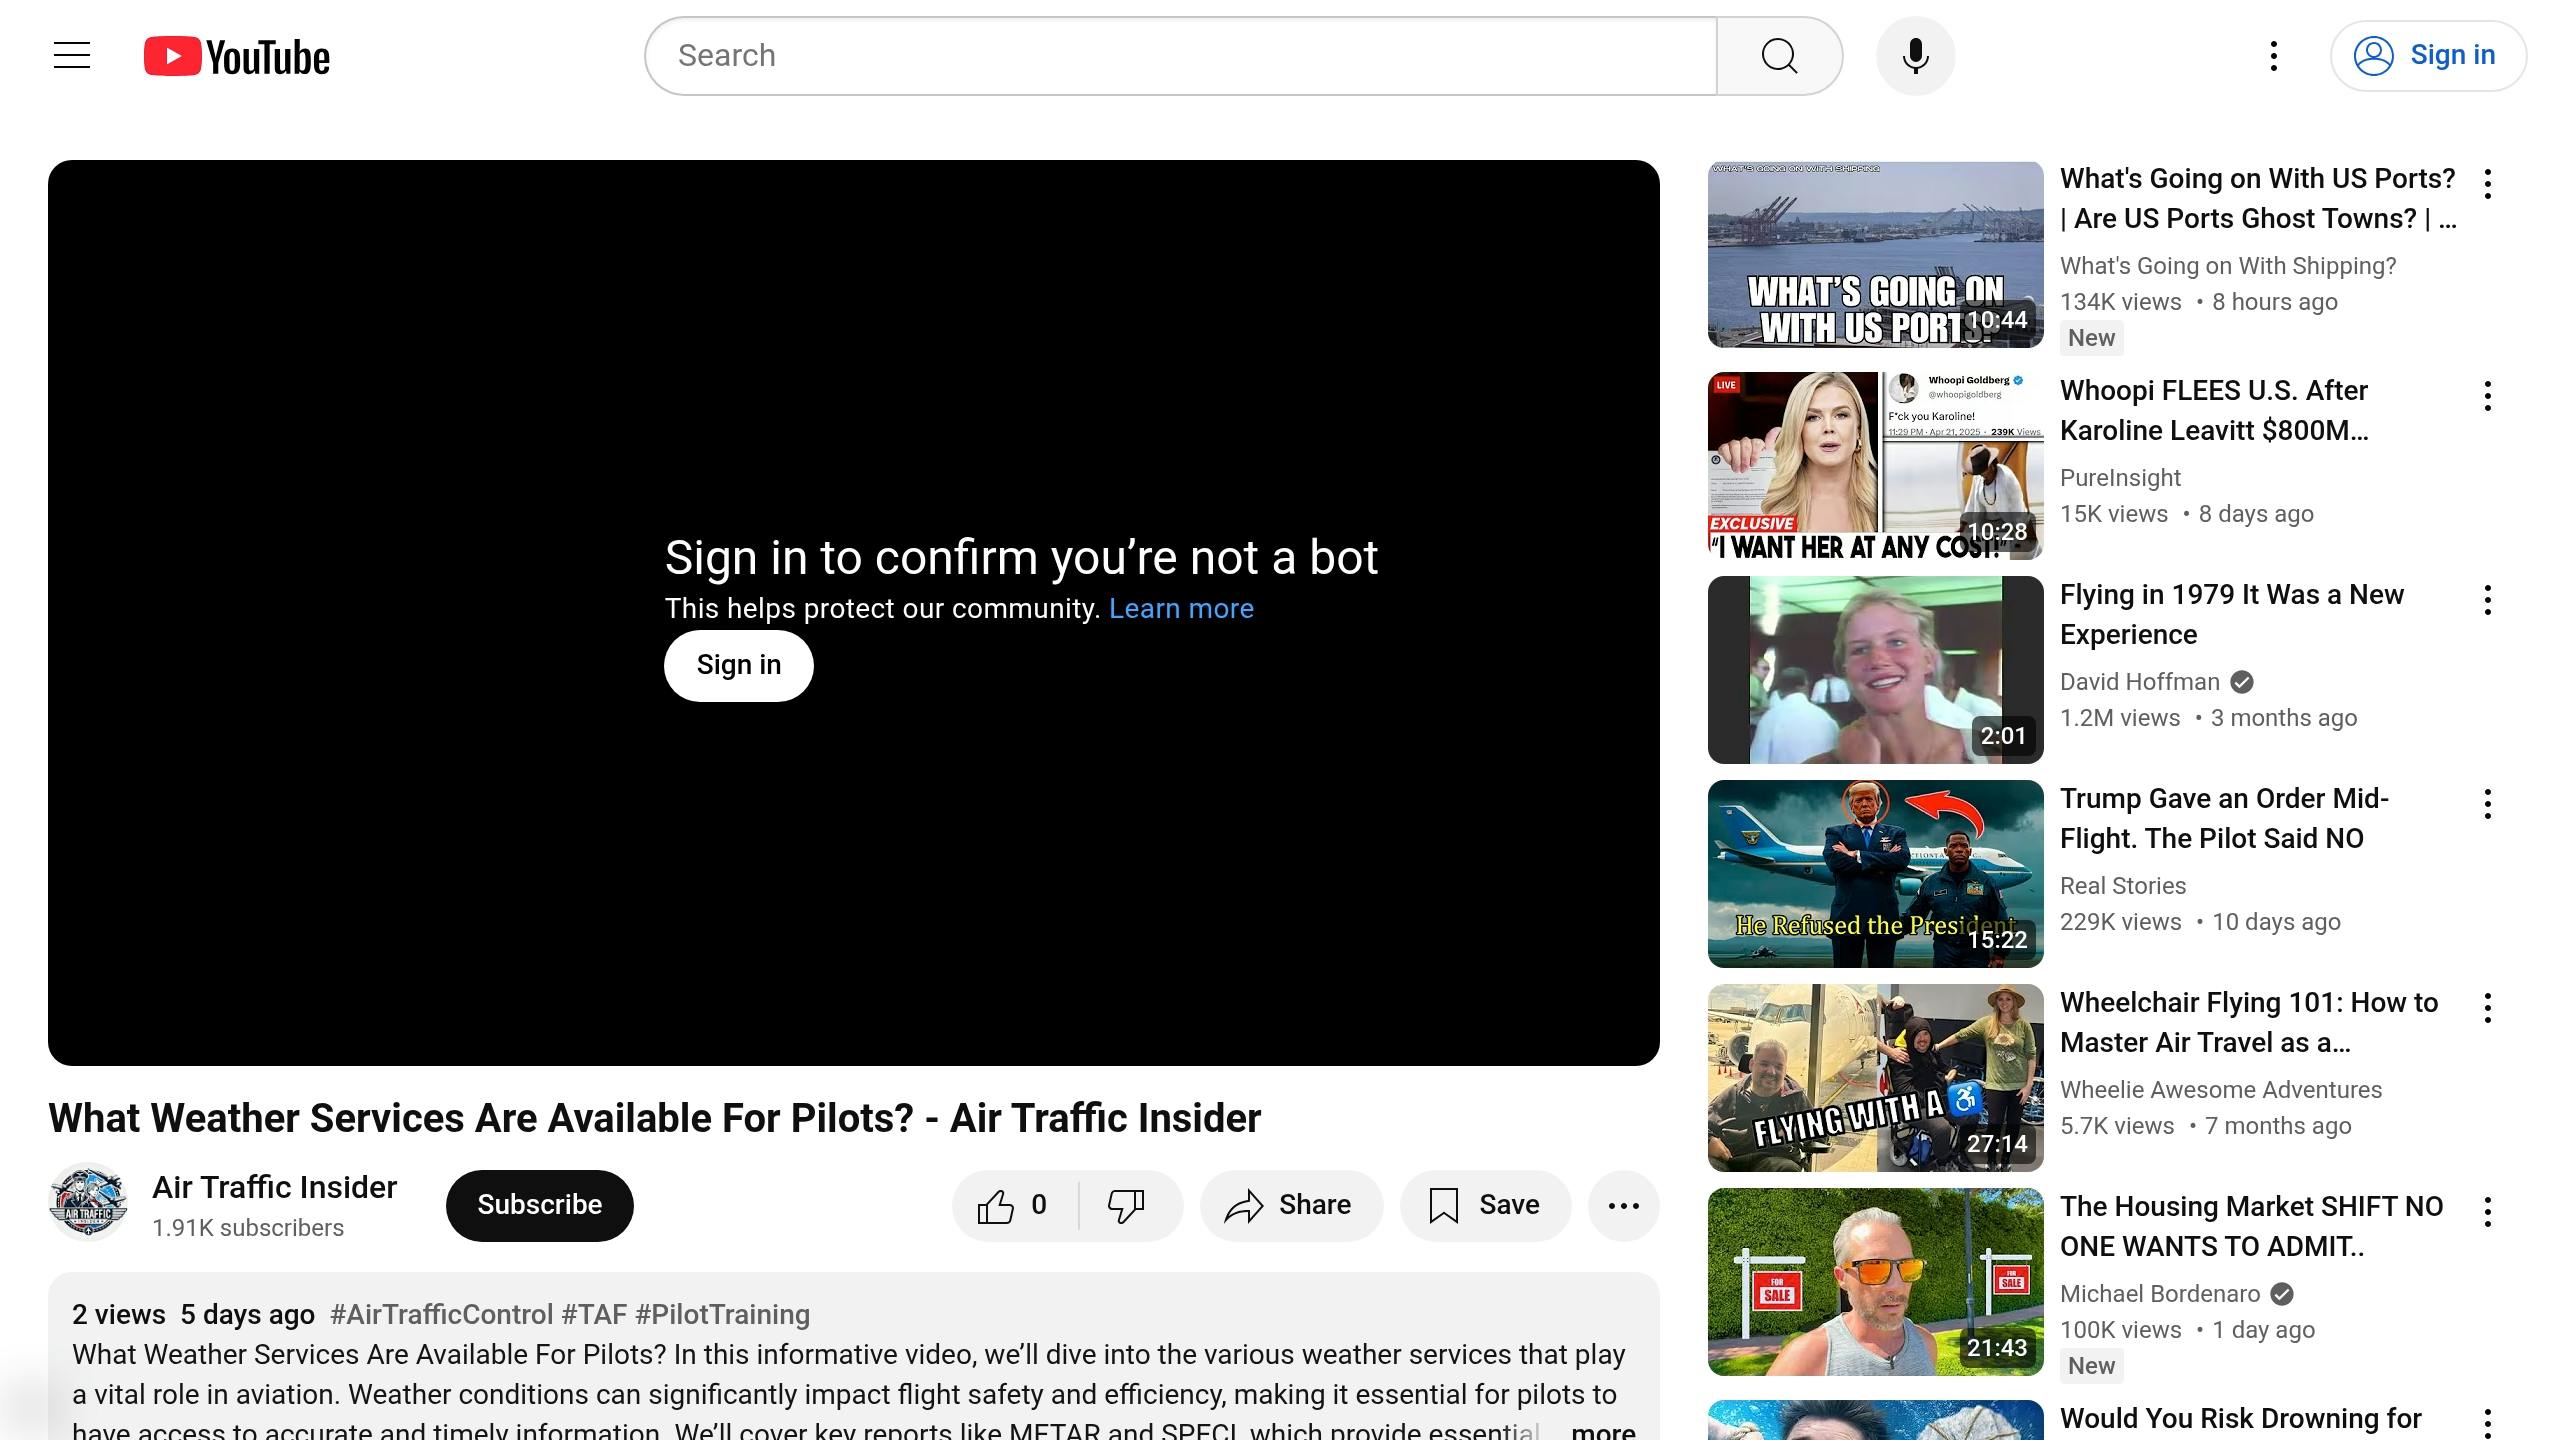Viewport: 2560px width, 1440px height.
Task: Click Sign in button inside video player
Action: [738, 665]
